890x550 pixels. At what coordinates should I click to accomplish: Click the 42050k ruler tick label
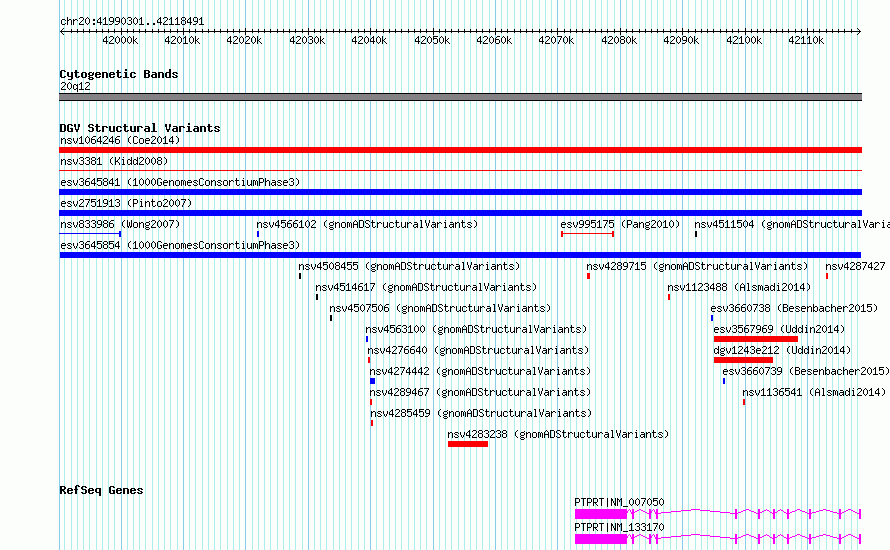coord(432,40)
